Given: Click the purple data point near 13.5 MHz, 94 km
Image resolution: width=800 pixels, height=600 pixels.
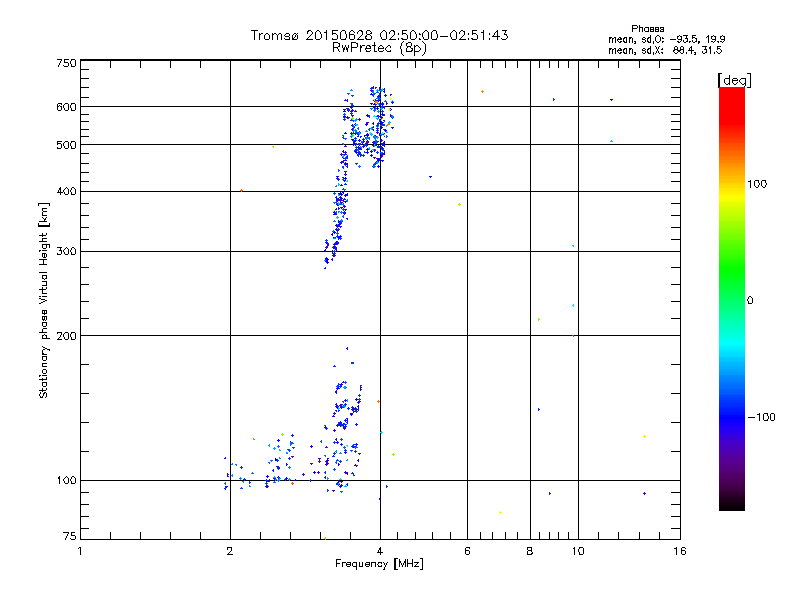Looking at the screenshot, I should pyautogui.click(x=644, y=493).
